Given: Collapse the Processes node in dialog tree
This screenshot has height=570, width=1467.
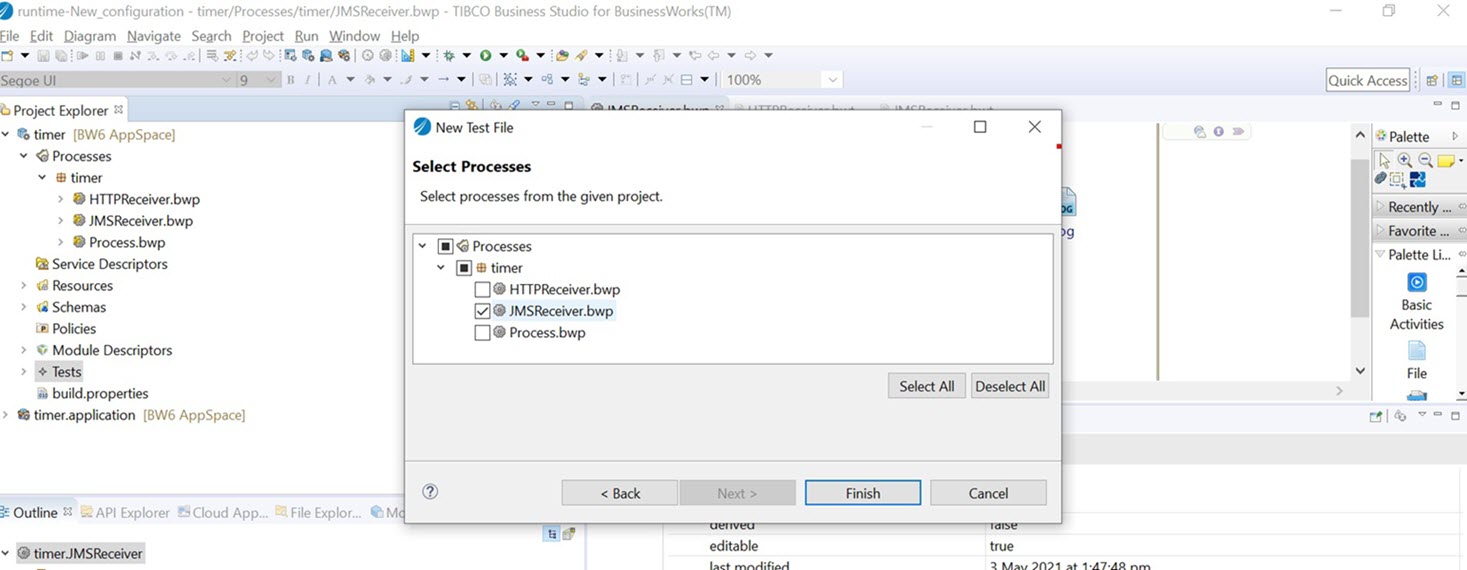Looking at the screenshot, I should 423,246.
